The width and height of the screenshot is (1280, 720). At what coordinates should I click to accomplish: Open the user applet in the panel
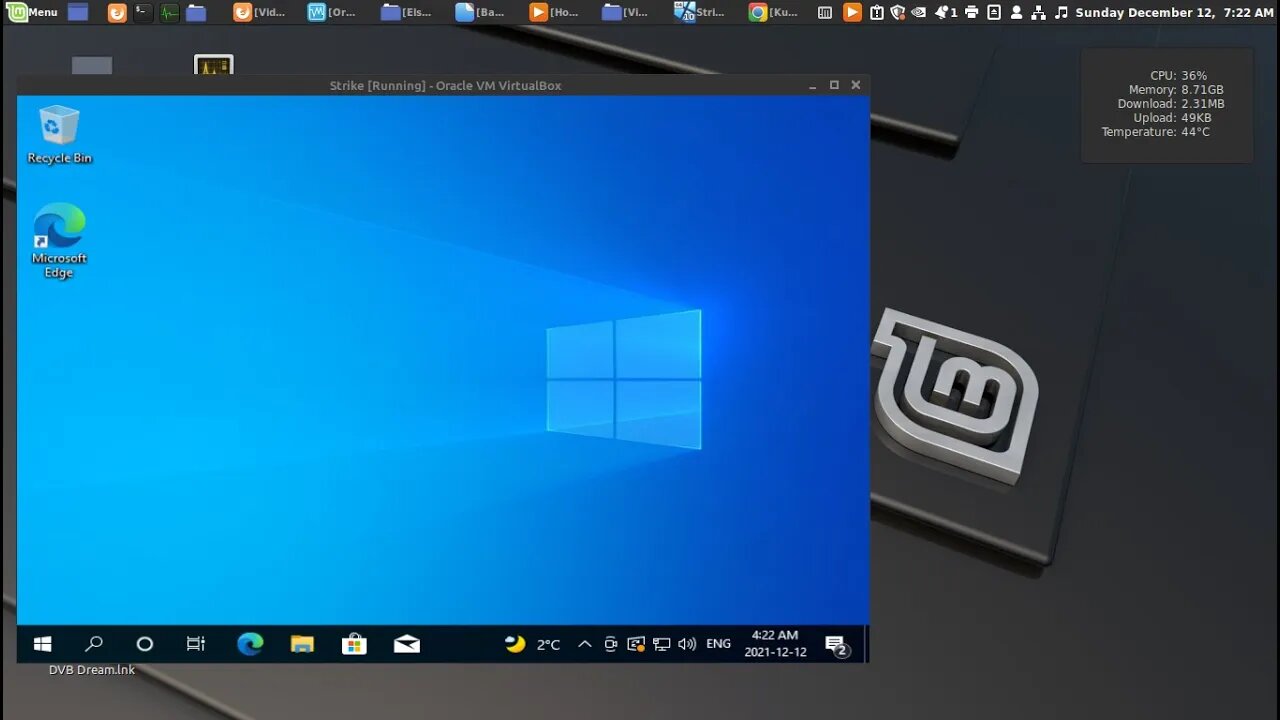pyautogui.click(x=1017, y=13)
